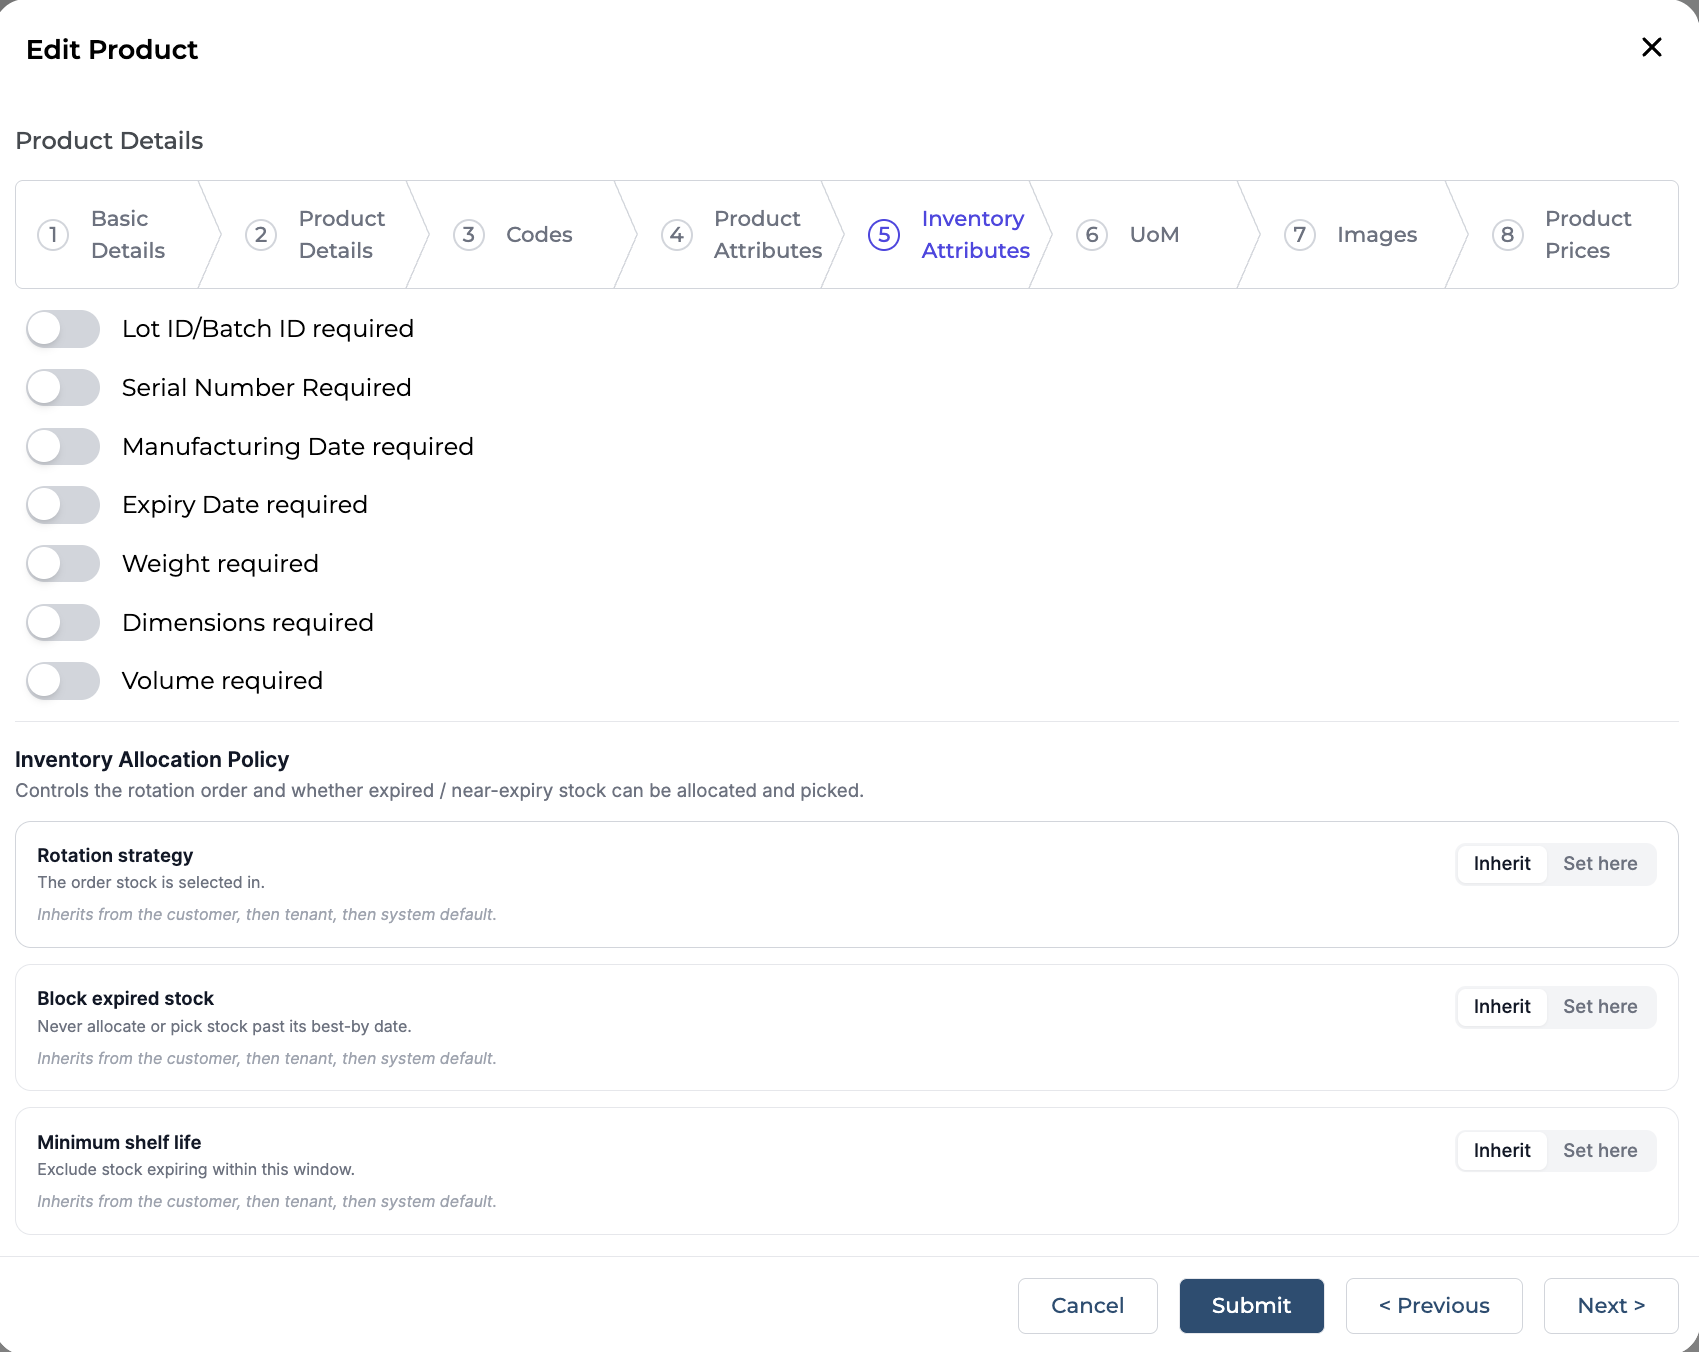Click the Block expired stock title
Image resolution: width=1699 pixels, height=1352 pixels.
[x=126, y=999]
